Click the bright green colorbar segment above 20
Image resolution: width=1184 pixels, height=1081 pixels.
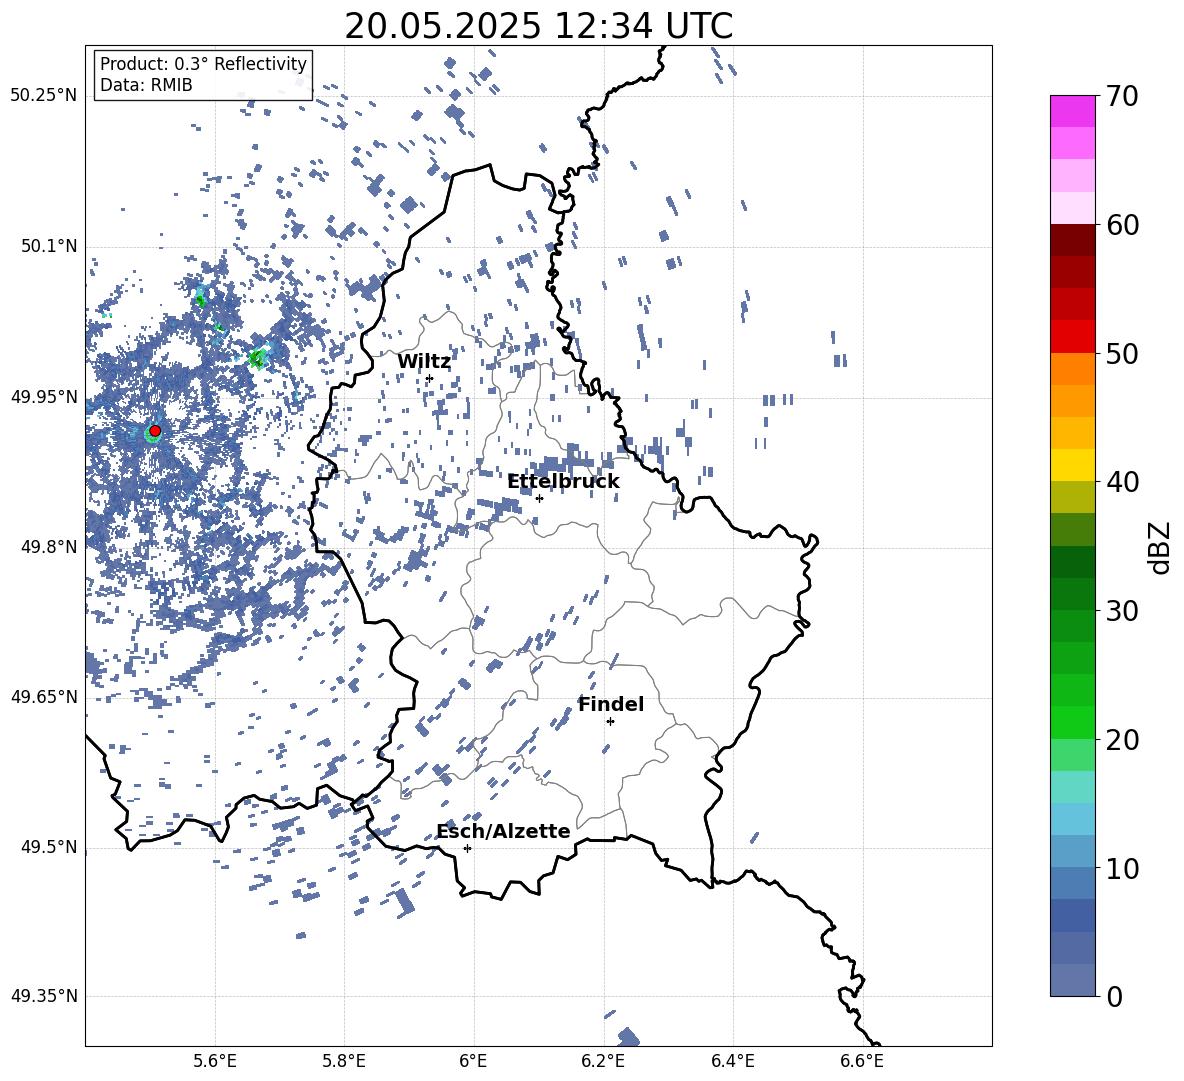(x=1072, y=722)
